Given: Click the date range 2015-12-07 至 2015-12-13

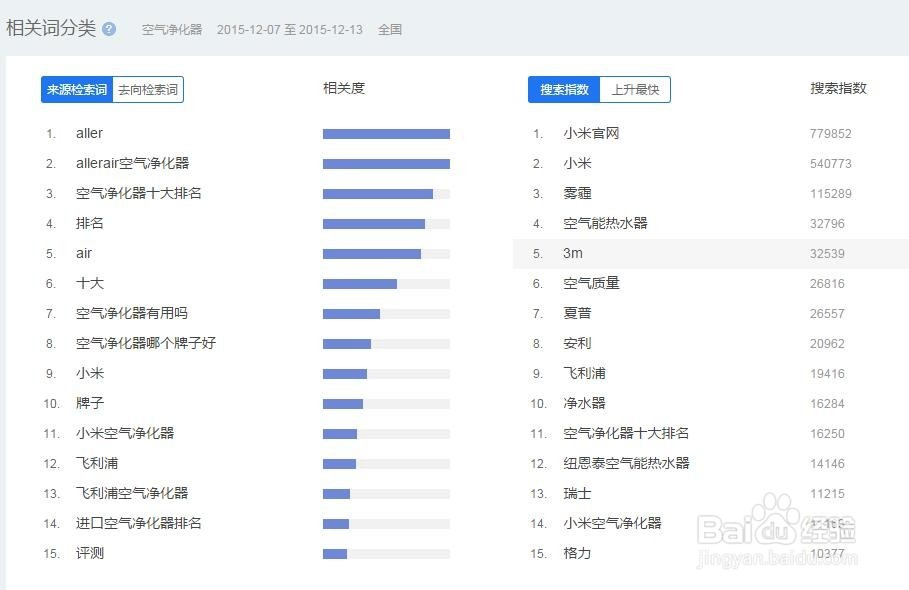Looking at the screenshot, I should click(290, 30).
